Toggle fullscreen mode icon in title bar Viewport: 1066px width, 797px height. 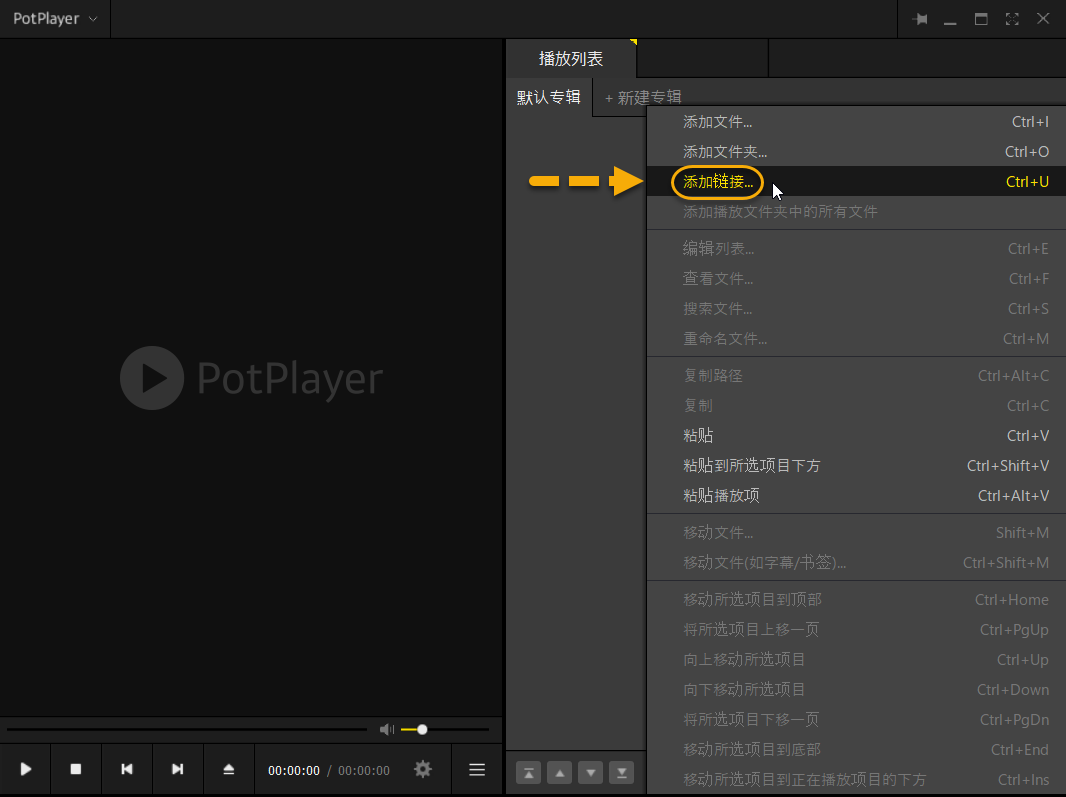coord(1012,19)
